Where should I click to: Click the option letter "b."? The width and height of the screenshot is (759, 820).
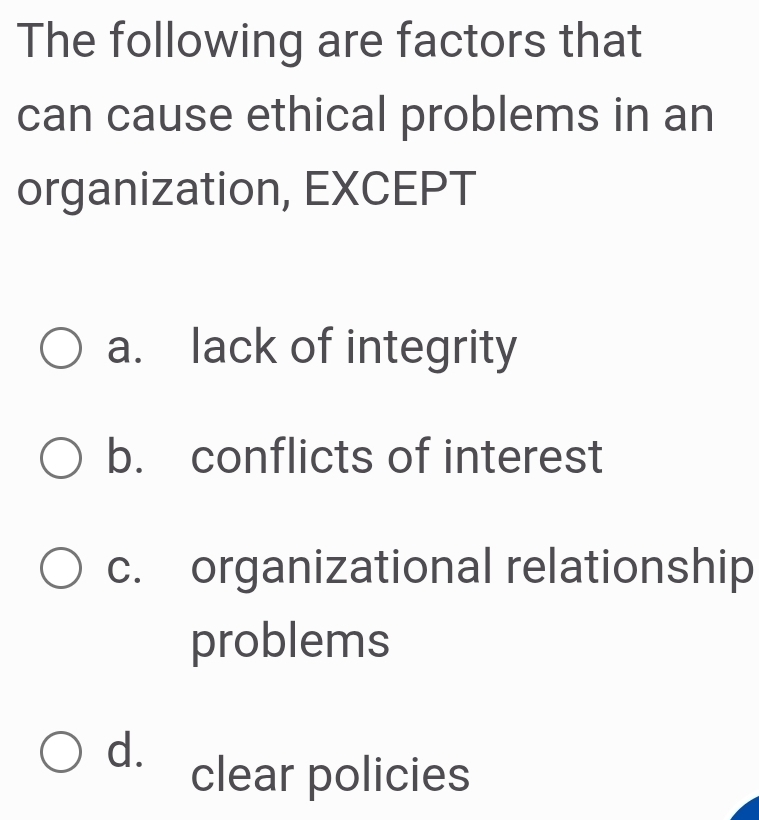click(126, 458)
